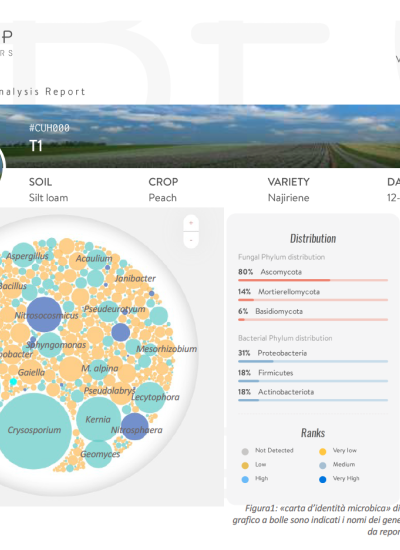Click the Very High rank blue dot
Viewport: 400px width, 550px height.
click(323, 479)
